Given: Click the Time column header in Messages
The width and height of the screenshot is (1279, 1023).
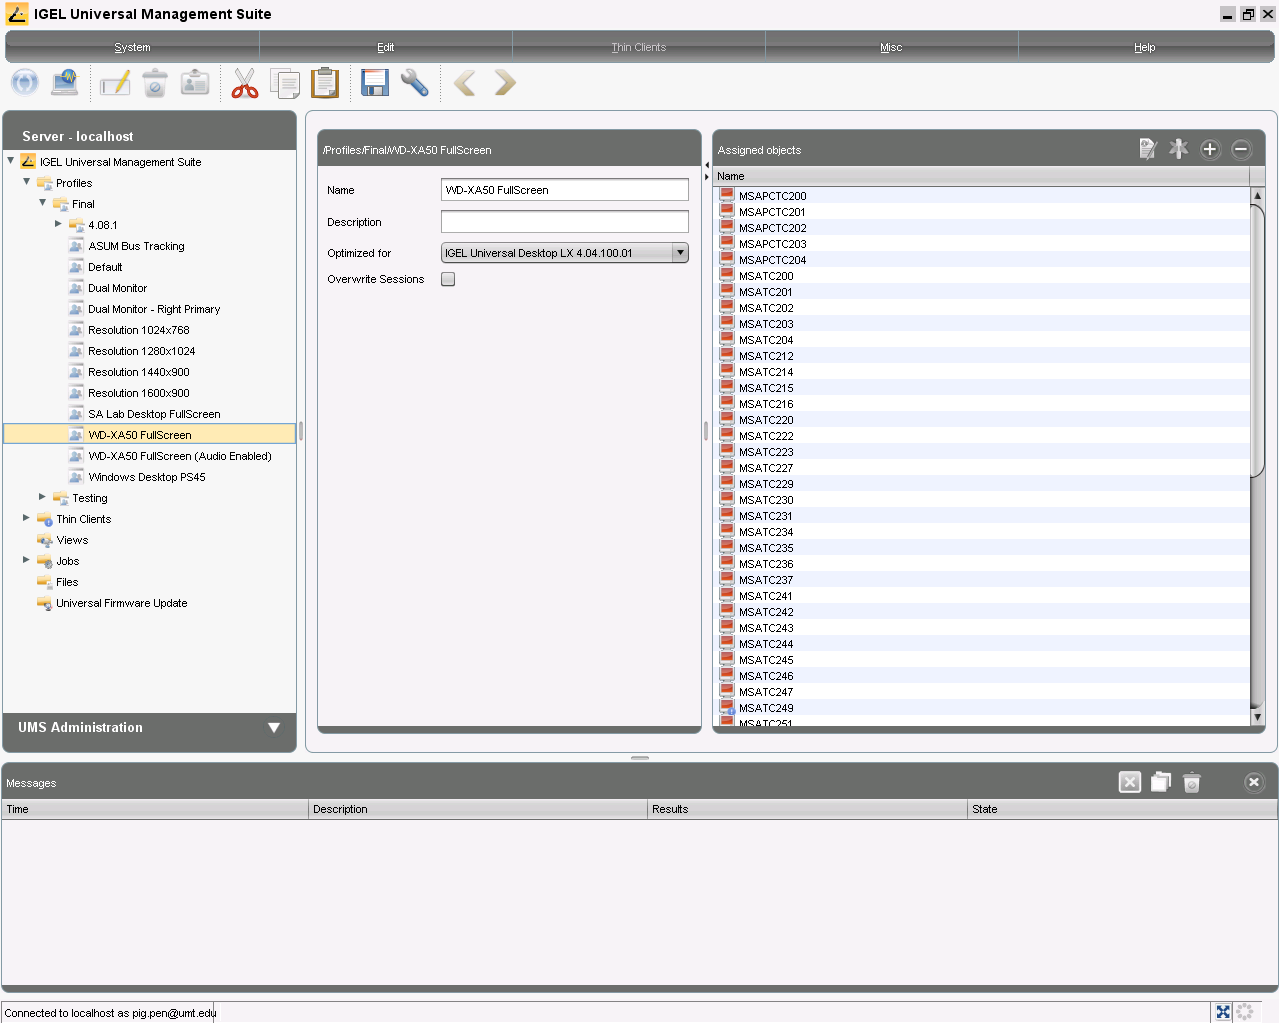Looking at the screenshot, I should [155, 809].
